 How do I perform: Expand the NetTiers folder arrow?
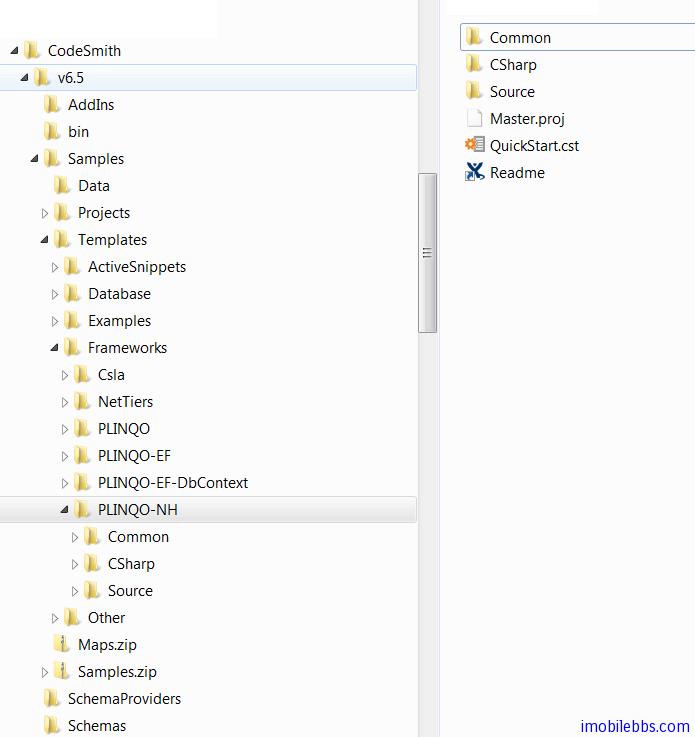pyautogui.click(x=65, y=402)
